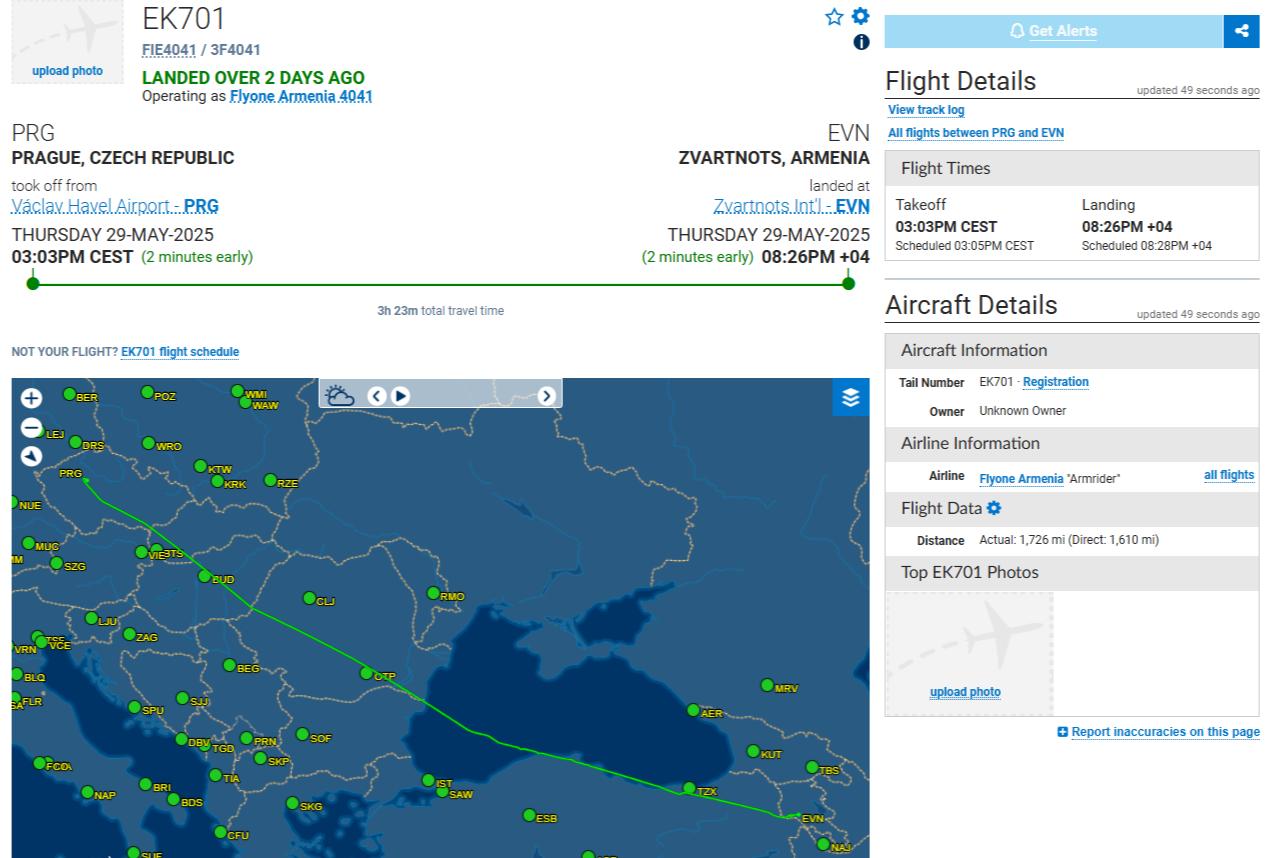This screenshot has width=1268, height=858.
Task: Click the '3h 23m total travel time' text
Action: tap(441, 311)
